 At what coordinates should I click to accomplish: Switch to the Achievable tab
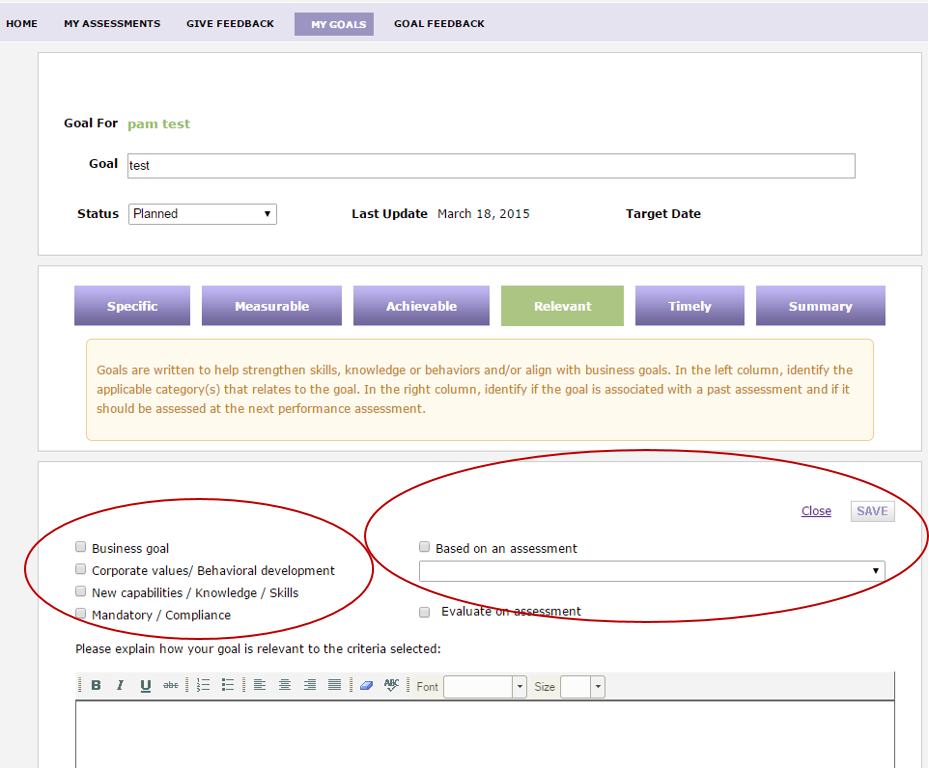coord(421,306)
